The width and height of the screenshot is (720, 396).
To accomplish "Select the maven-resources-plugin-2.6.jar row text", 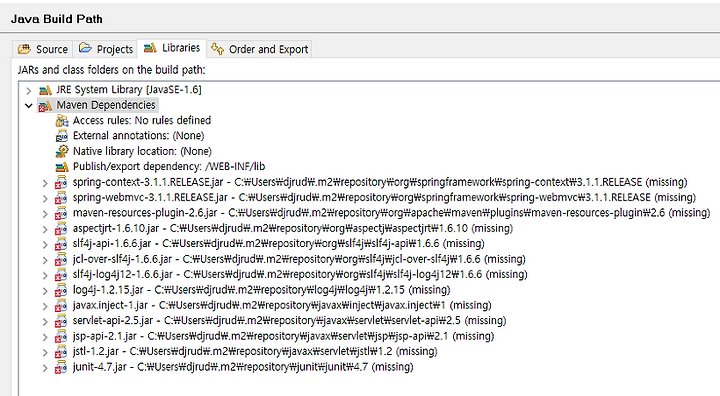I will pyautogui.click(x=391, y=213).
